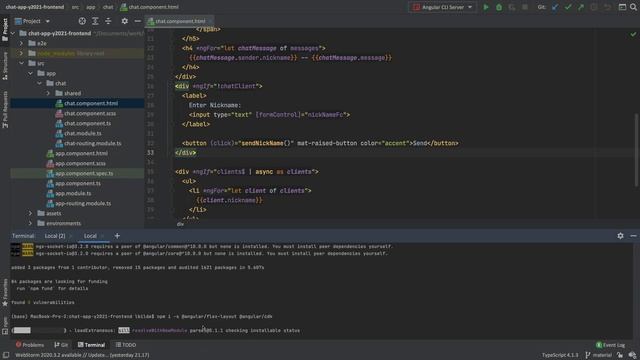The width and height of the screenshot is (640, 360).
Task: Open chat-routing.module.ts file
Action: tap(93, 143)
